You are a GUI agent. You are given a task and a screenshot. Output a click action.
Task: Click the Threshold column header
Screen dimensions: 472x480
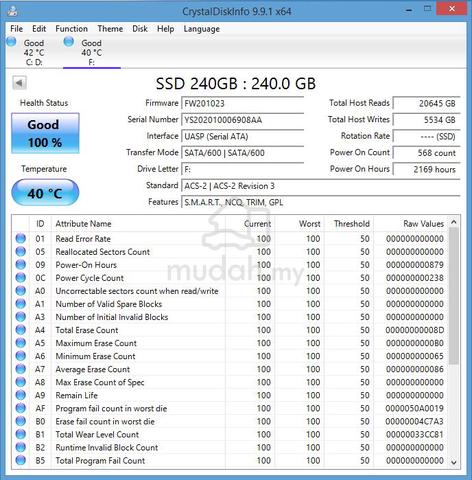coord(349,224)
